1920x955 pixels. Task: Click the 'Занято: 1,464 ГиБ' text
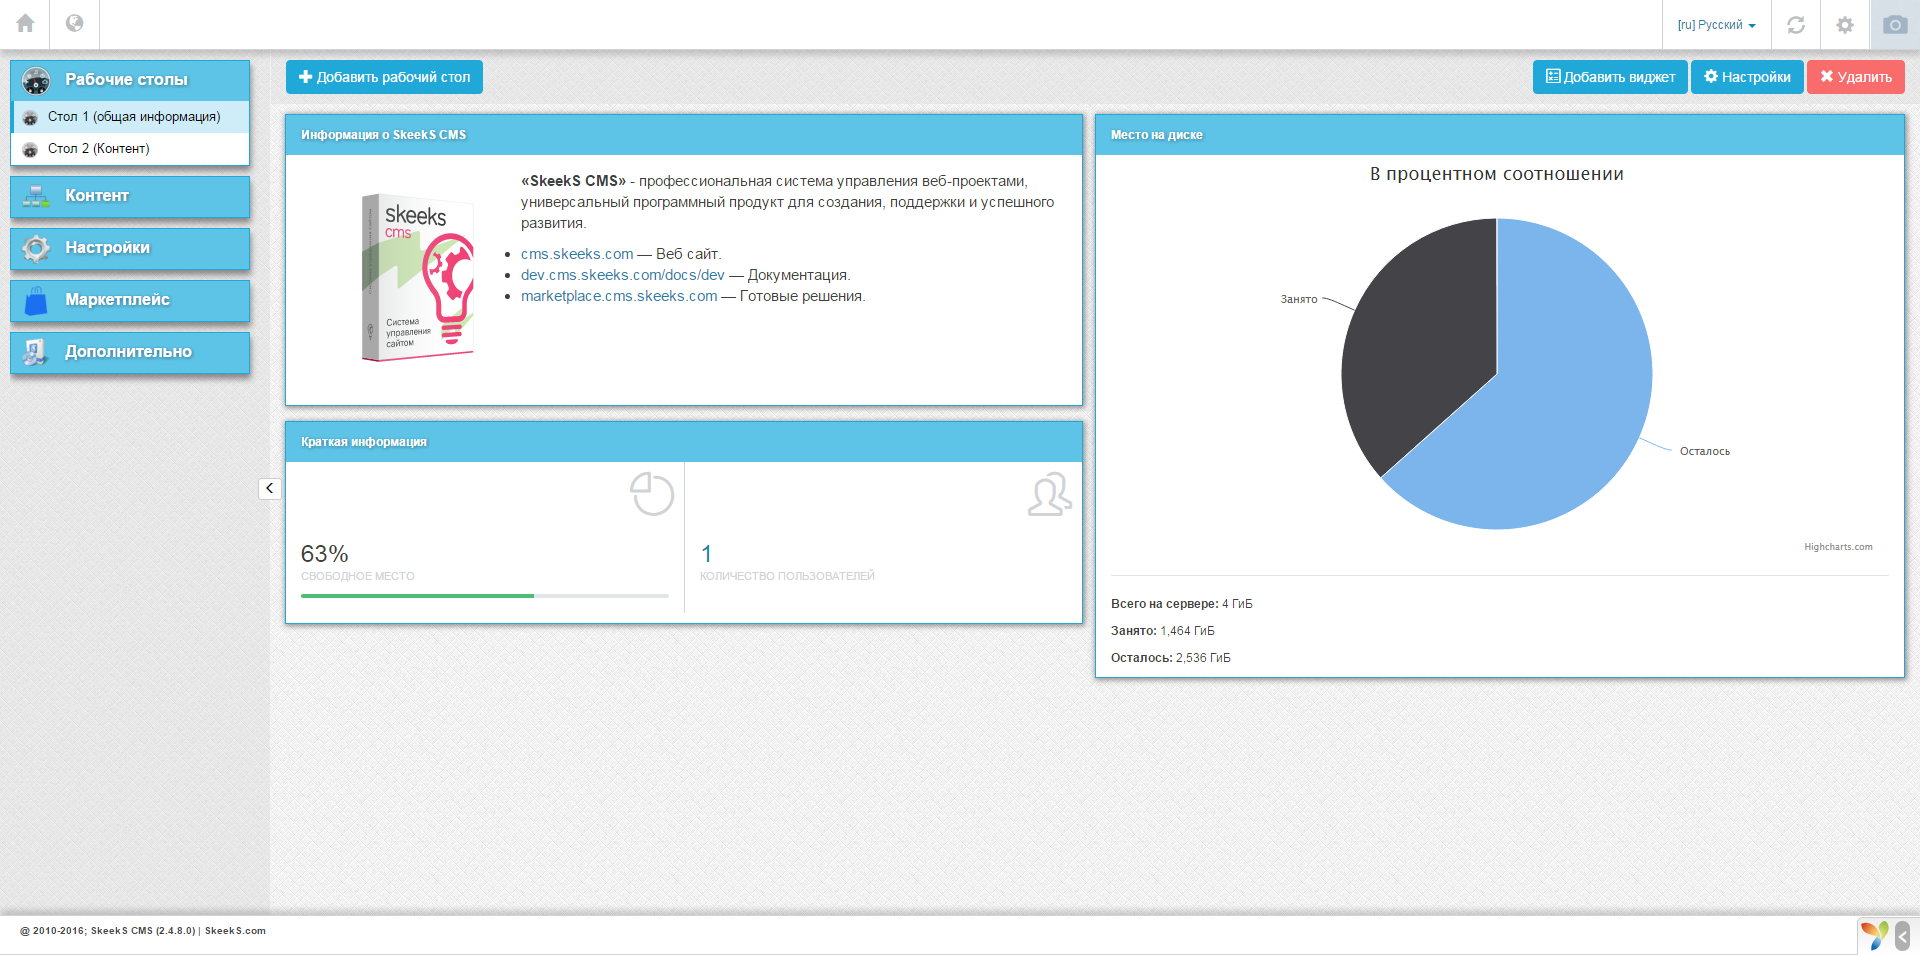coord(1163,631)
